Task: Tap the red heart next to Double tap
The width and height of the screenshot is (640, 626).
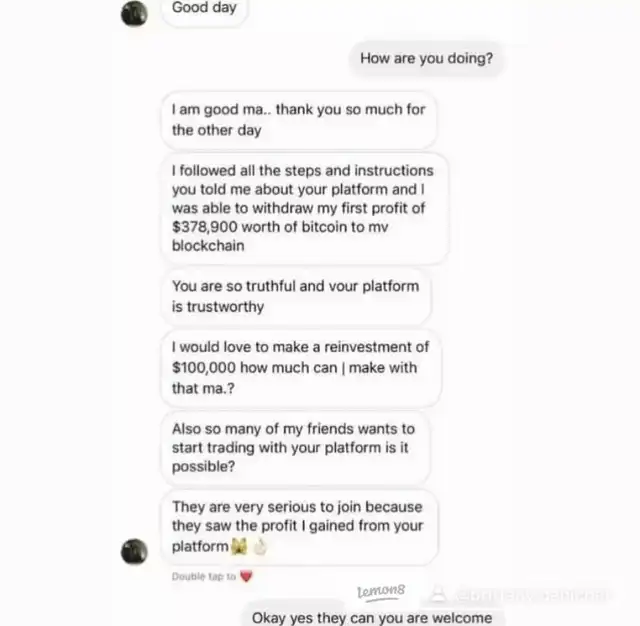Action: pyautogui.click(x=246, y=576)
